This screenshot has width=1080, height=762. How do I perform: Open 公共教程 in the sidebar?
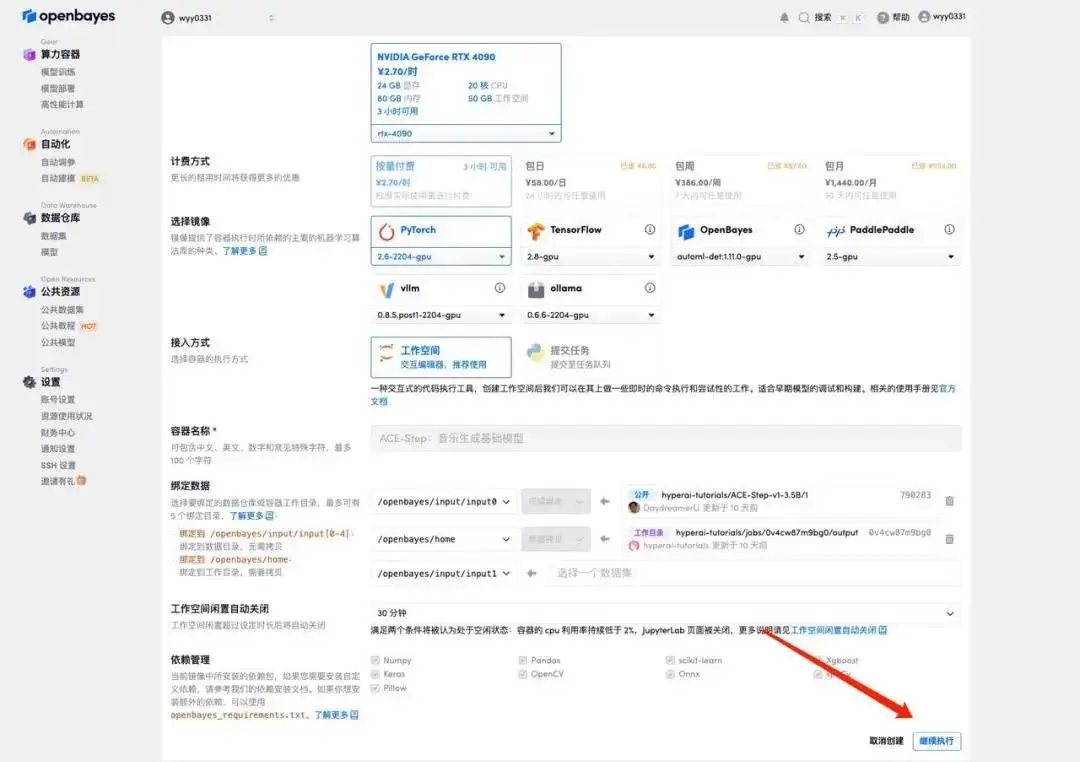point(58,326)
